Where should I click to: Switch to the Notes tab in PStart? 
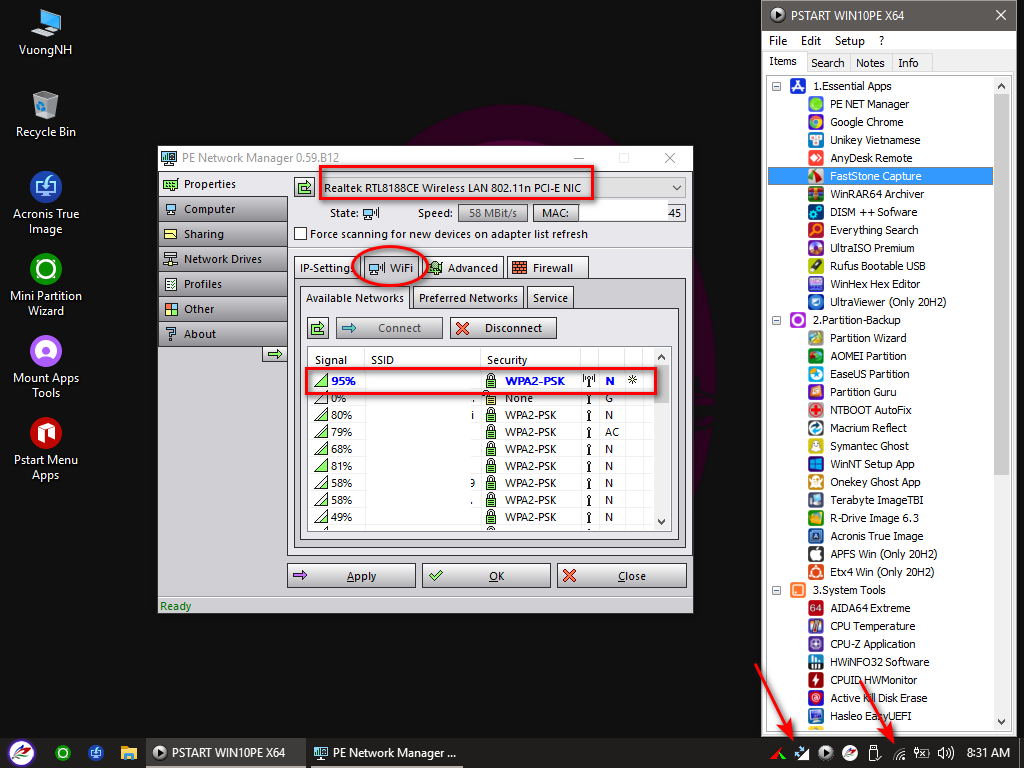tap(870, 63)
